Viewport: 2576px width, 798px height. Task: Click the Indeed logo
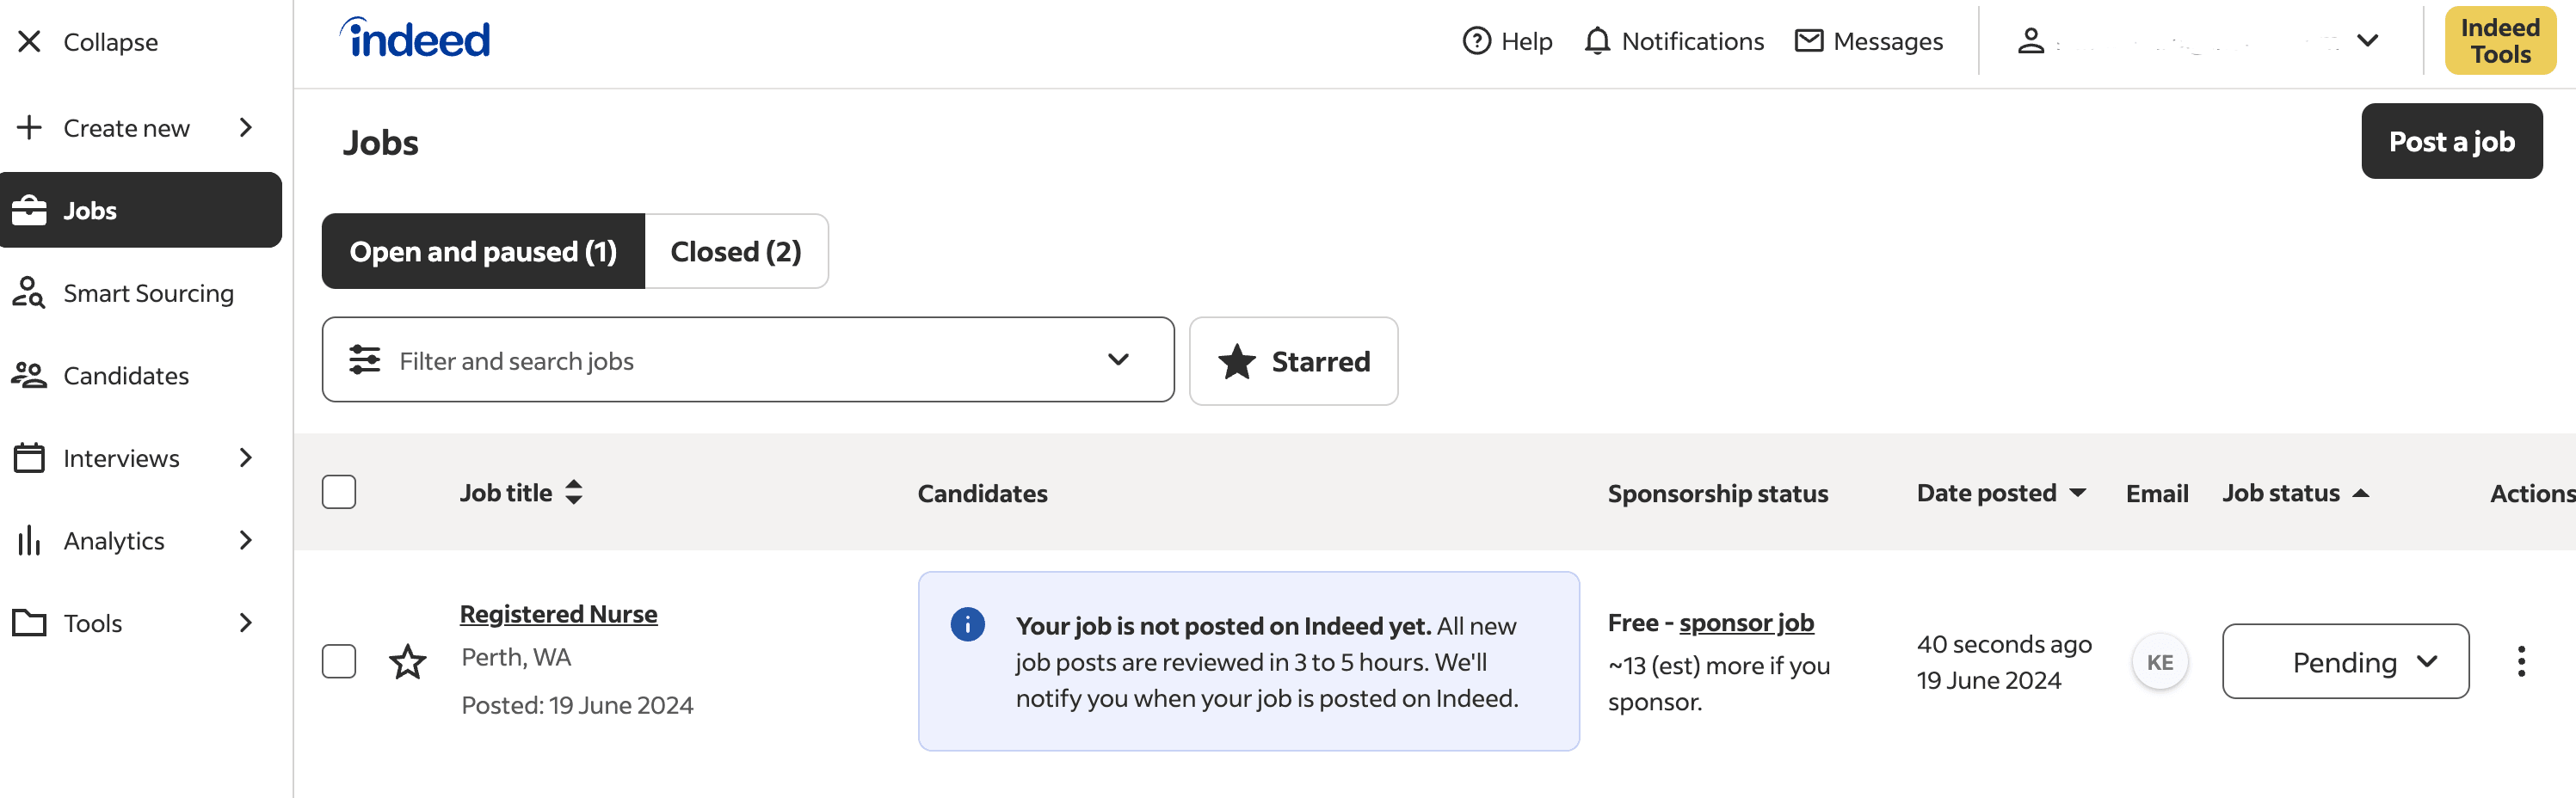pos(416,39)
